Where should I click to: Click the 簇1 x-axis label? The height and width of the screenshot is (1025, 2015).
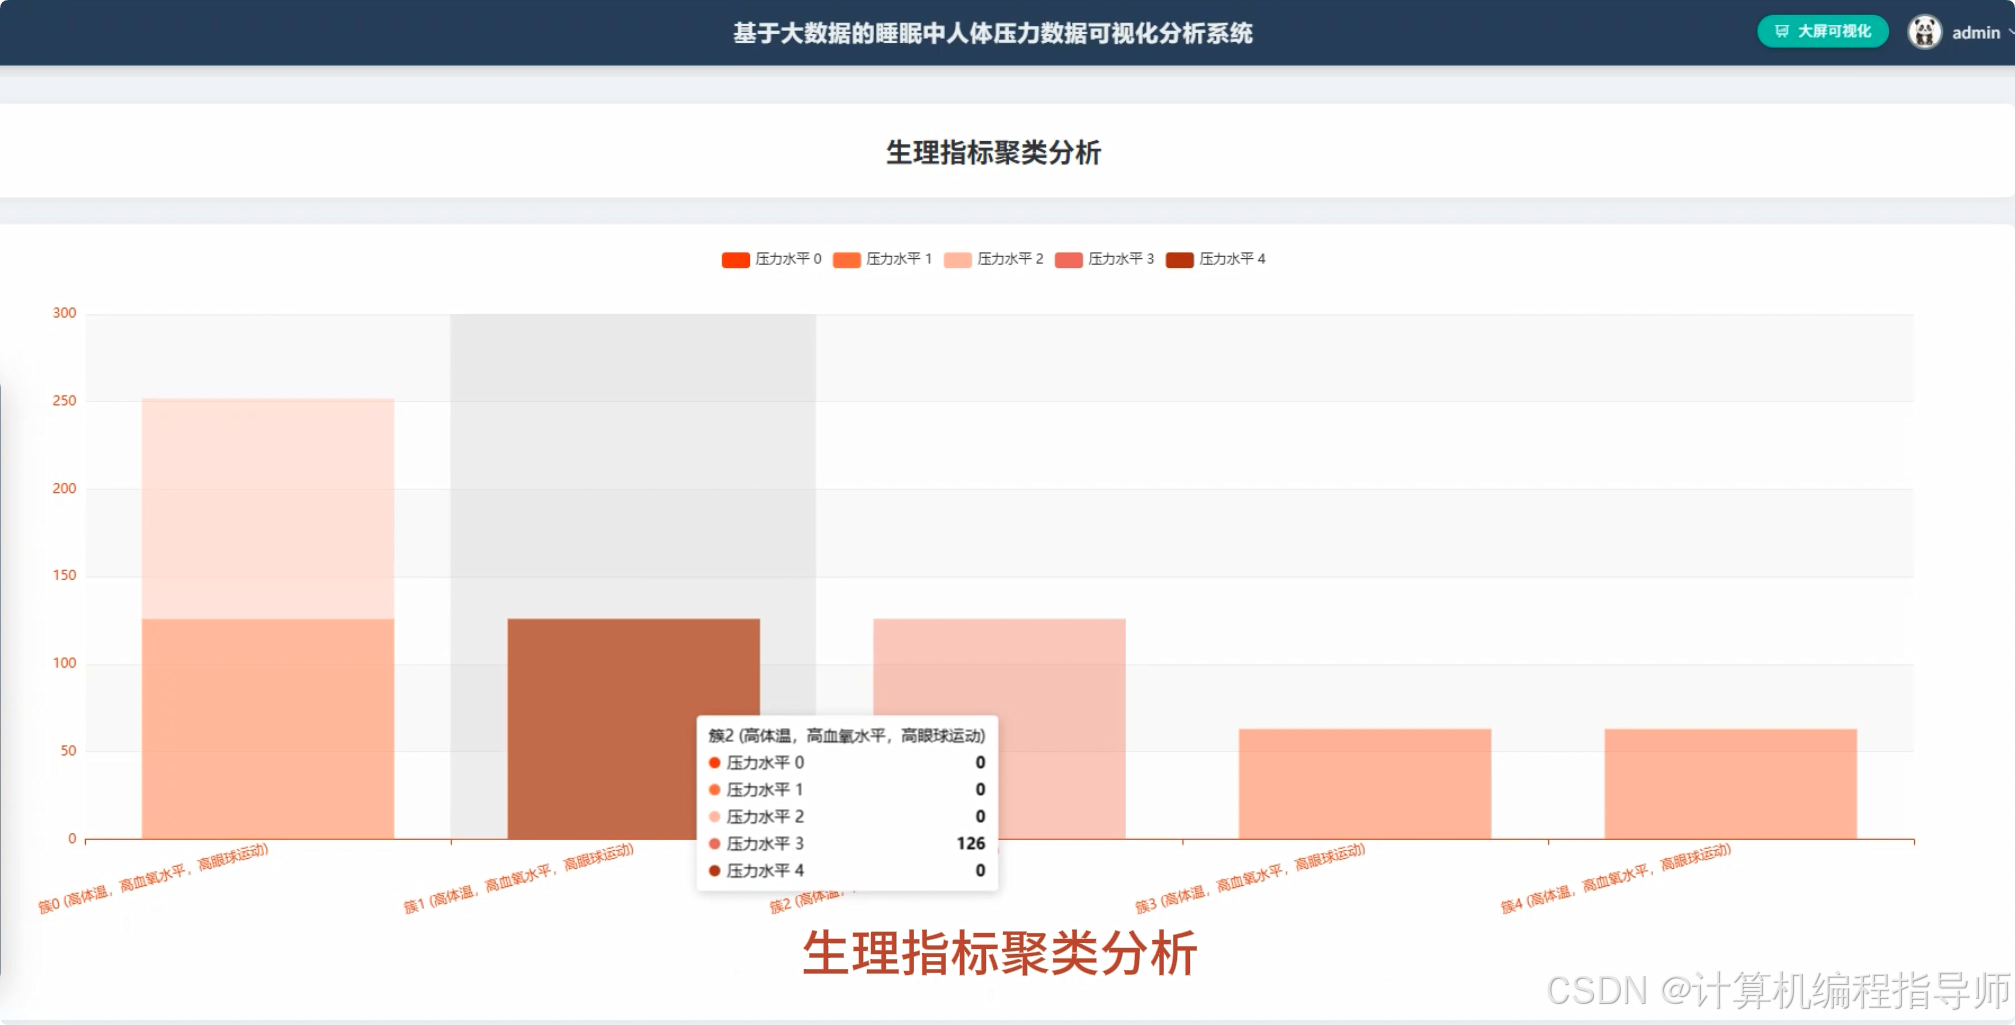coord(518,879)
